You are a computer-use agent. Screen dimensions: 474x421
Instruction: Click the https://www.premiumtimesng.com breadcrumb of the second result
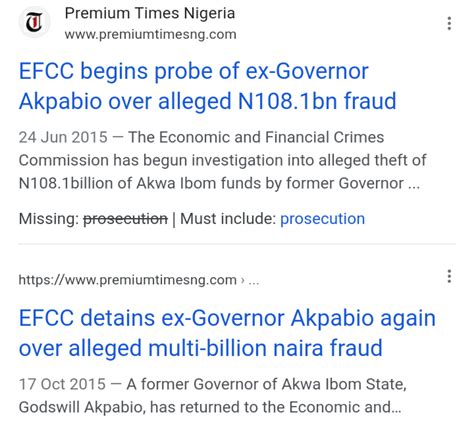tap(128, 280)
